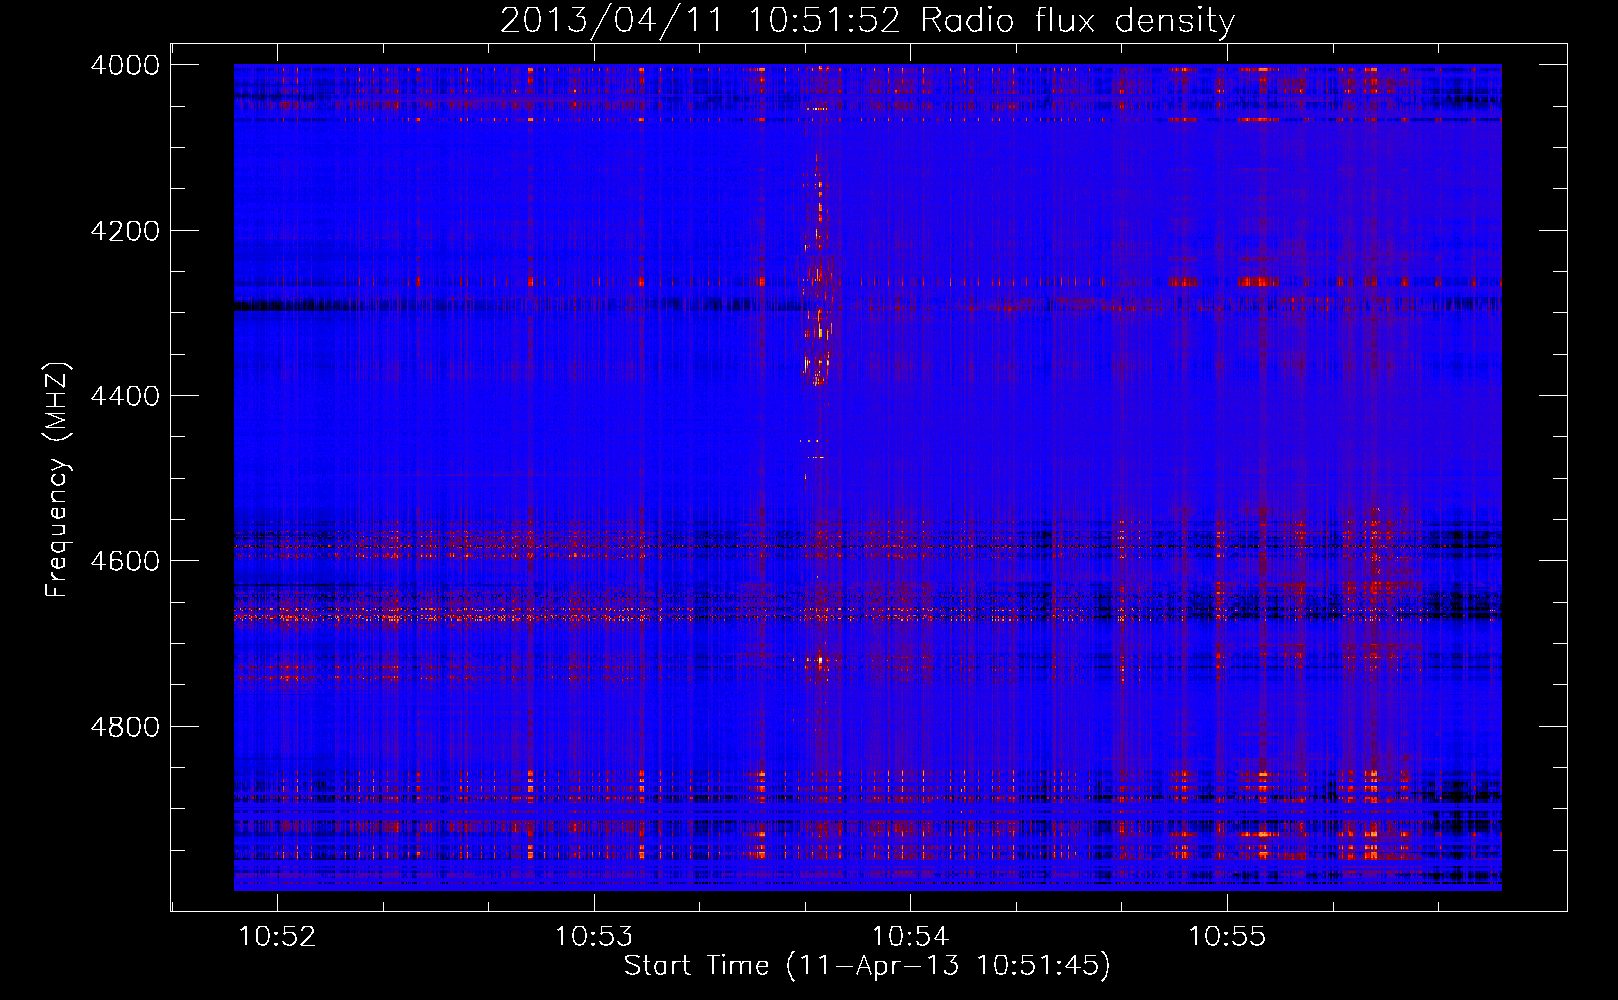Click the 4200 frequency tick label
Image resolution: width=1618 pixels, height=1000 pixels.
click(124, 231)
